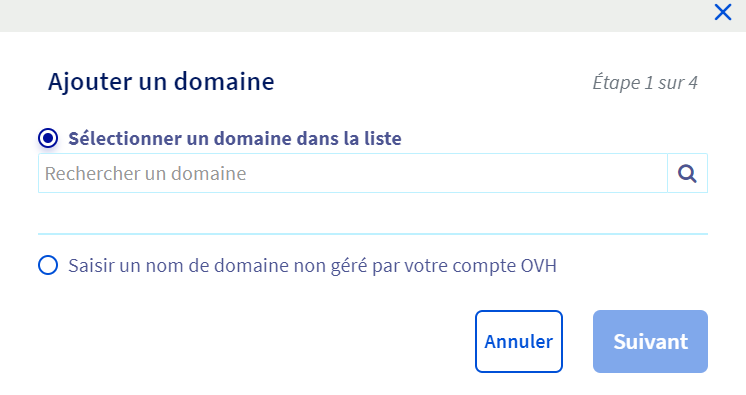The image size is (746, 395).
Task: Click the Annuler button
Action: 519,341
